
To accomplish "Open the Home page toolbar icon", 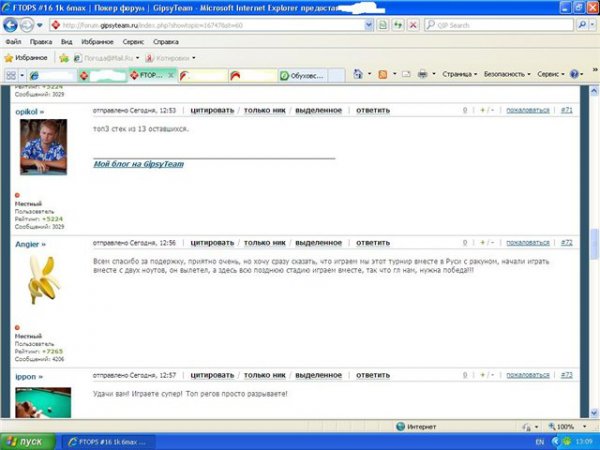I will (358, 75).
